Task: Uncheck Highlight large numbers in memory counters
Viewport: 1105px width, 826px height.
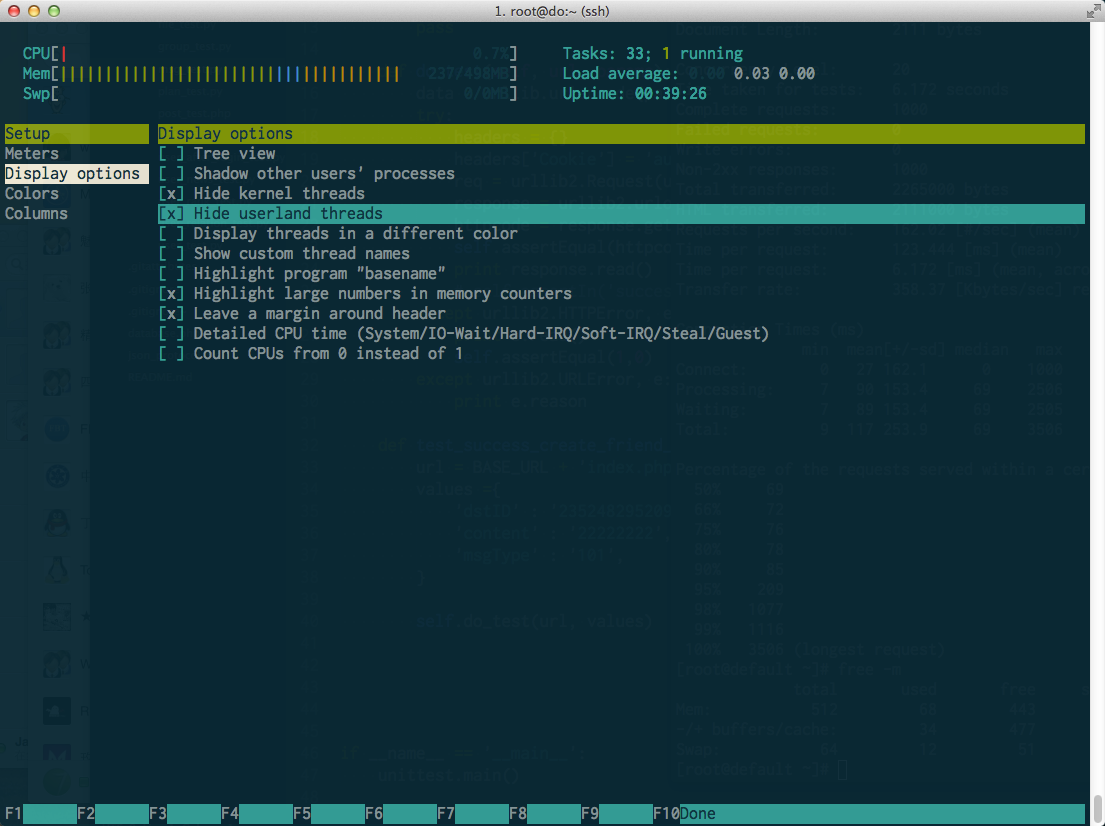Action: [x=171, y=293]
